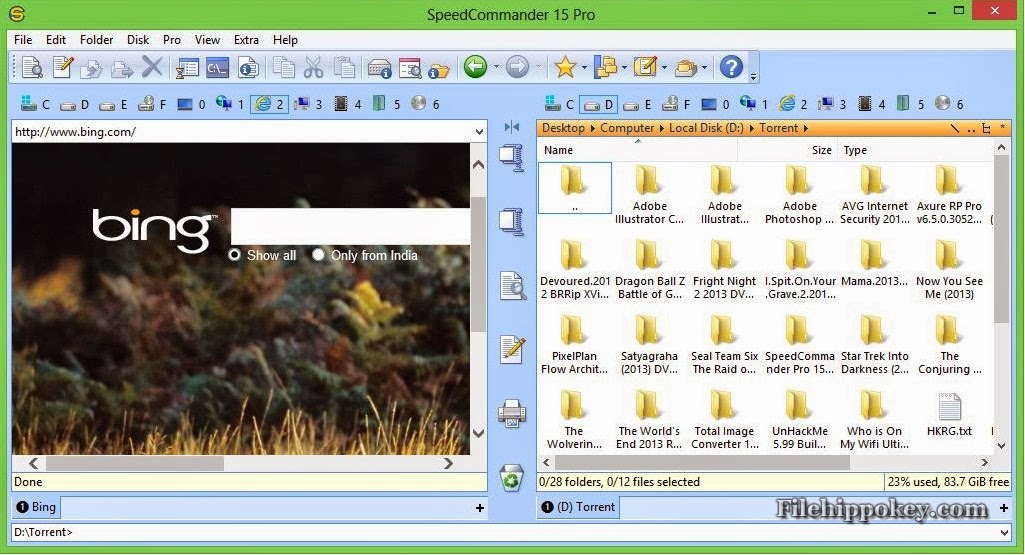This screenshot has width=1025, height=555.
Task: Click the swap panels icon above middle toolbar
Action: pyautogui.click(x=512, y=127)
